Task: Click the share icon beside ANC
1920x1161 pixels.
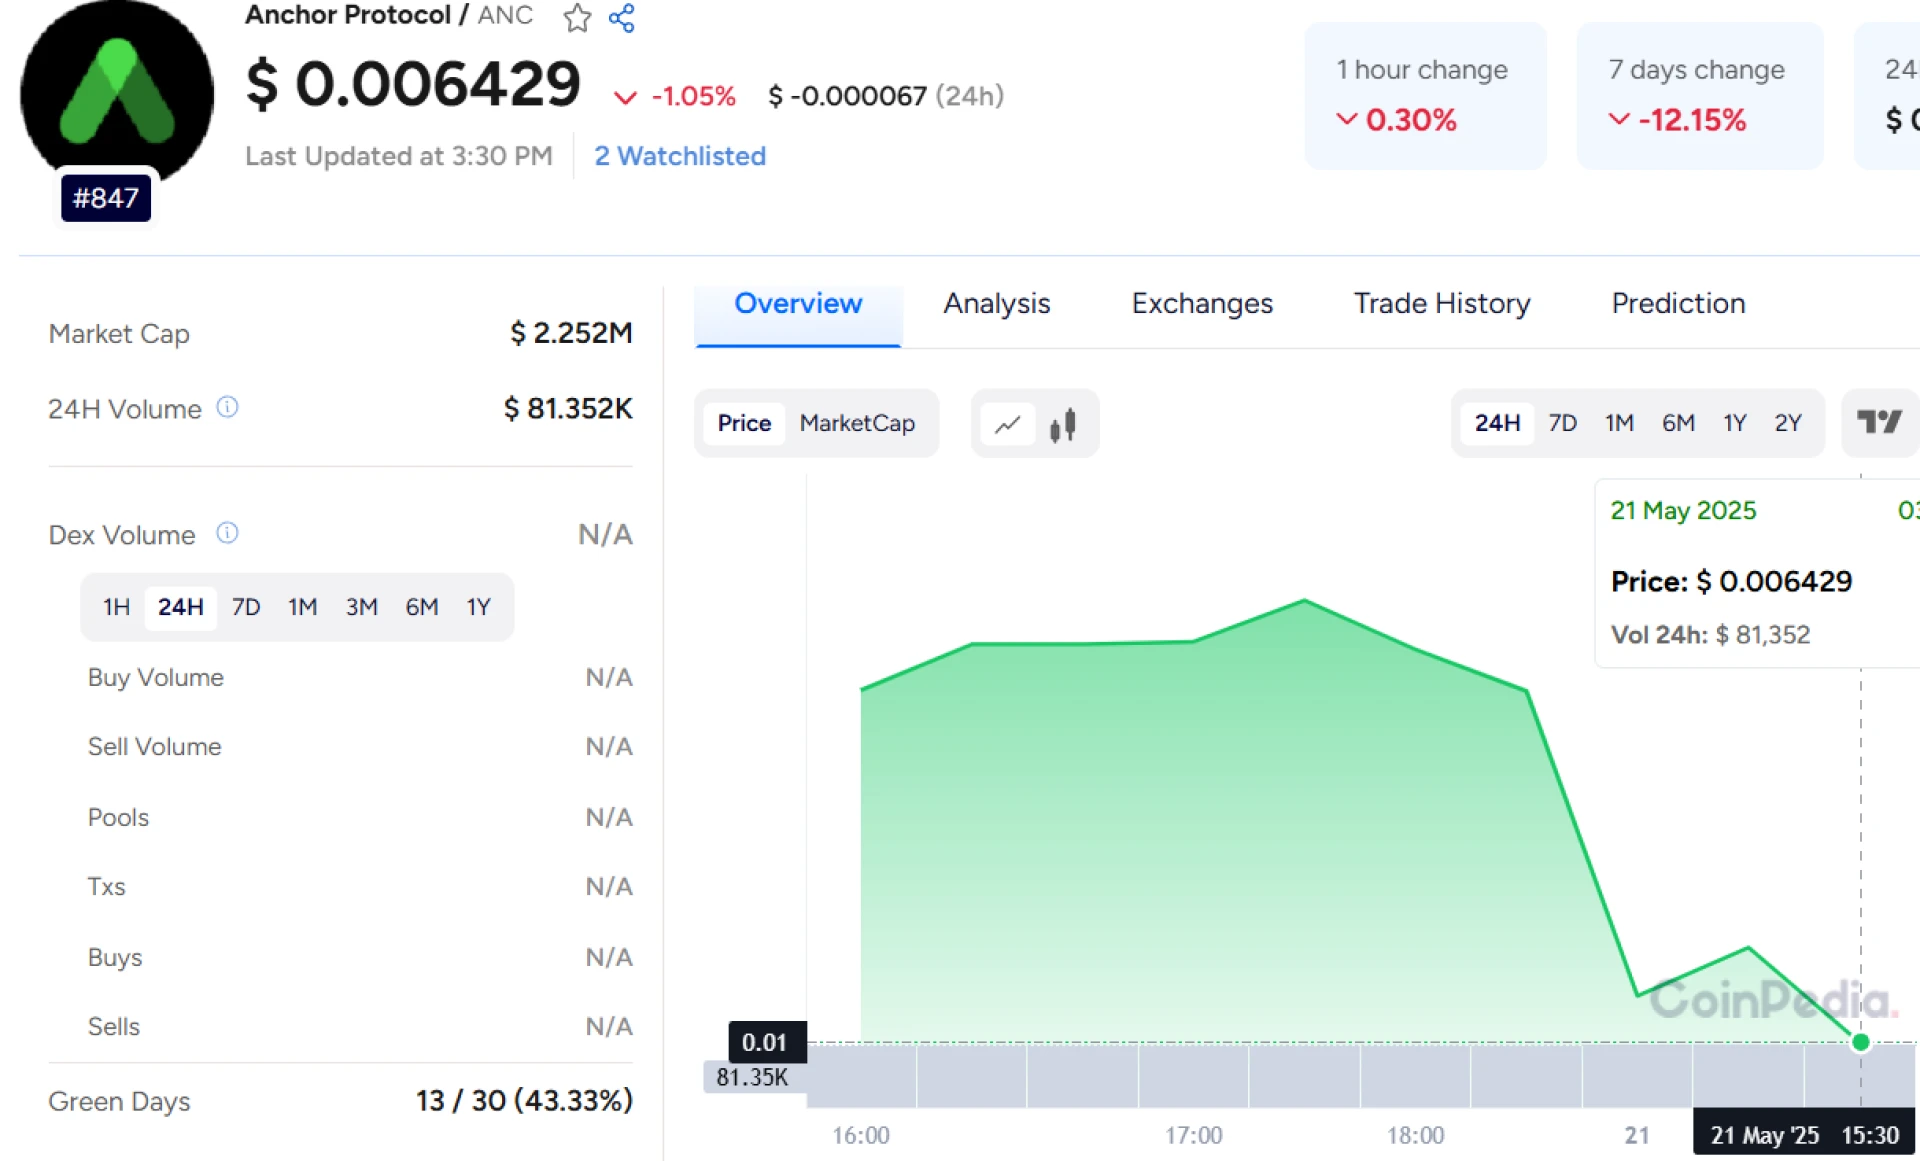Action: coord(622,18)
